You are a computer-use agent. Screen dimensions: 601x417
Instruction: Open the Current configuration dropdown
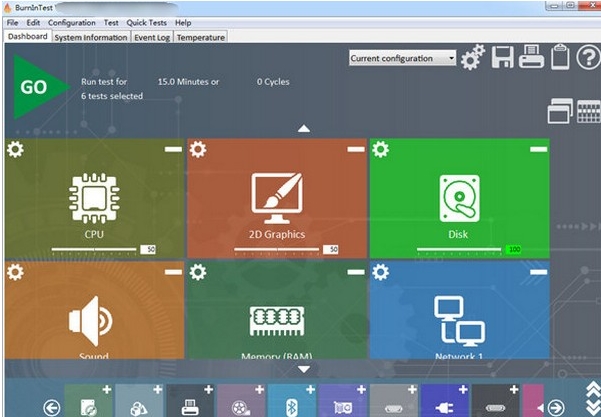(x=402, y=58)
